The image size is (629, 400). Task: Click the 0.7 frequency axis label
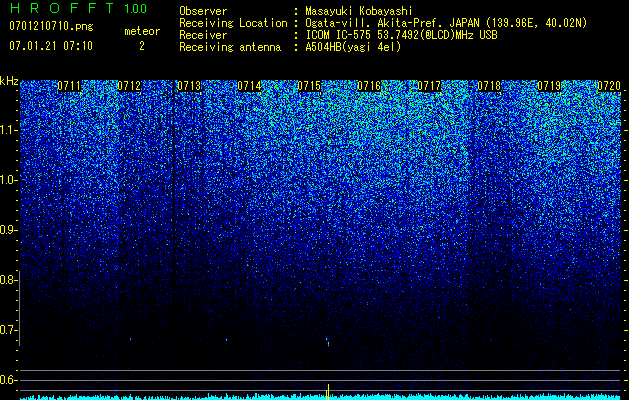(x=8, y=330)
